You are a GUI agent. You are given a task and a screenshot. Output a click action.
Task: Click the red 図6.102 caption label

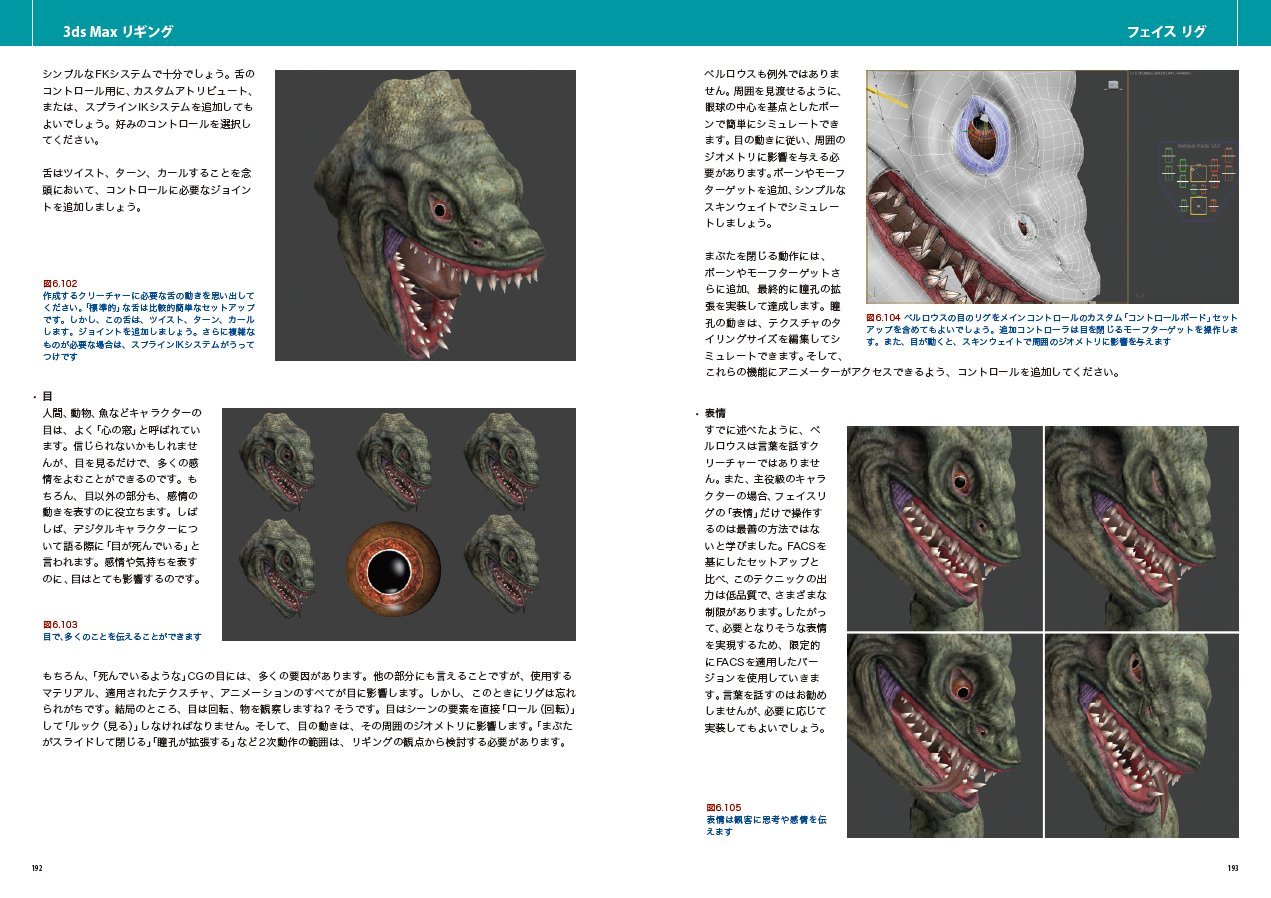pyautogui.click(x=60, y=284)
